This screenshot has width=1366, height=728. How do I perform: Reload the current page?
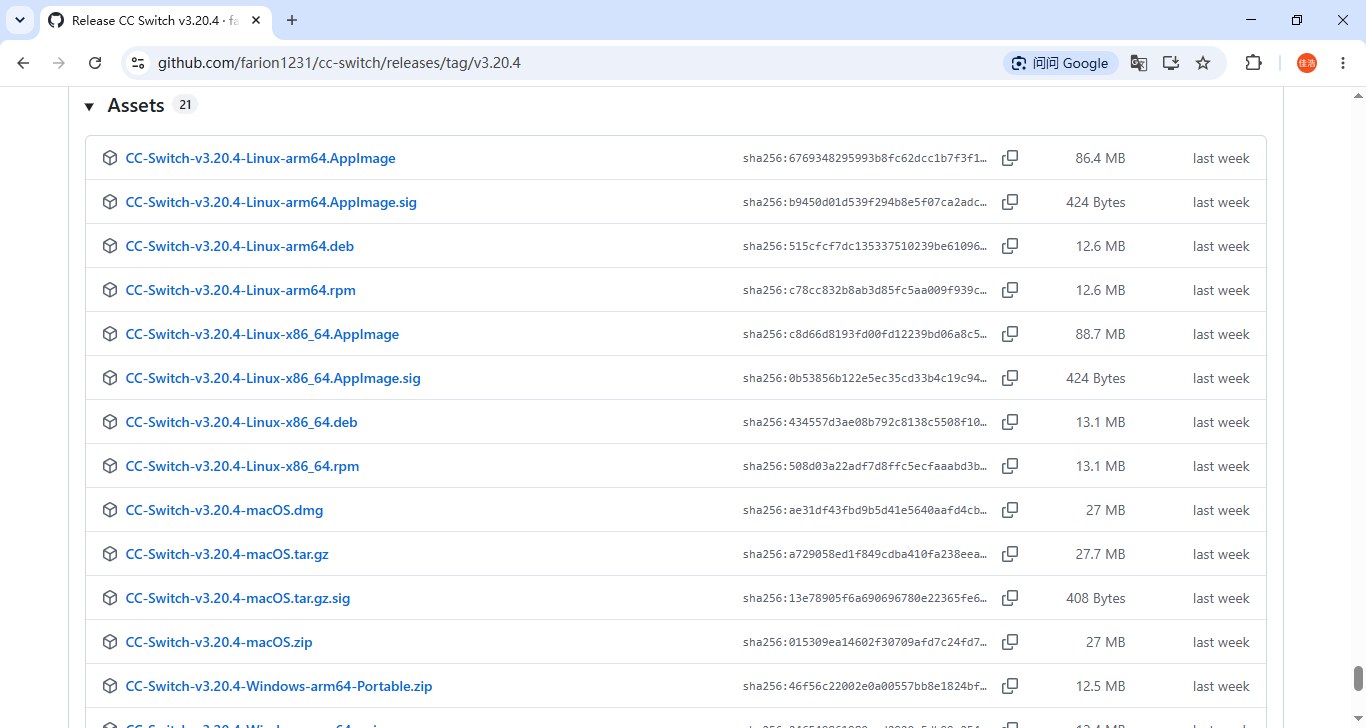[95, 63]
